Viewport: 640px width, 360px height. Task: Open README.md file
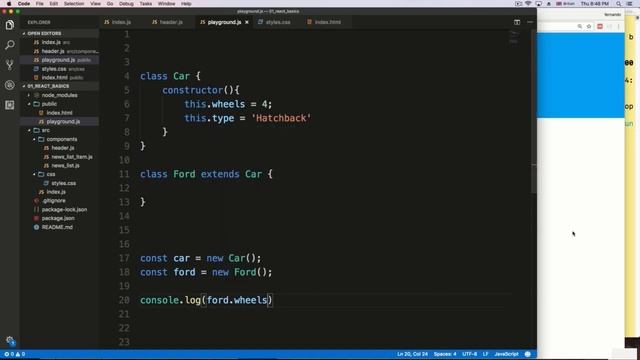(57, 227)
